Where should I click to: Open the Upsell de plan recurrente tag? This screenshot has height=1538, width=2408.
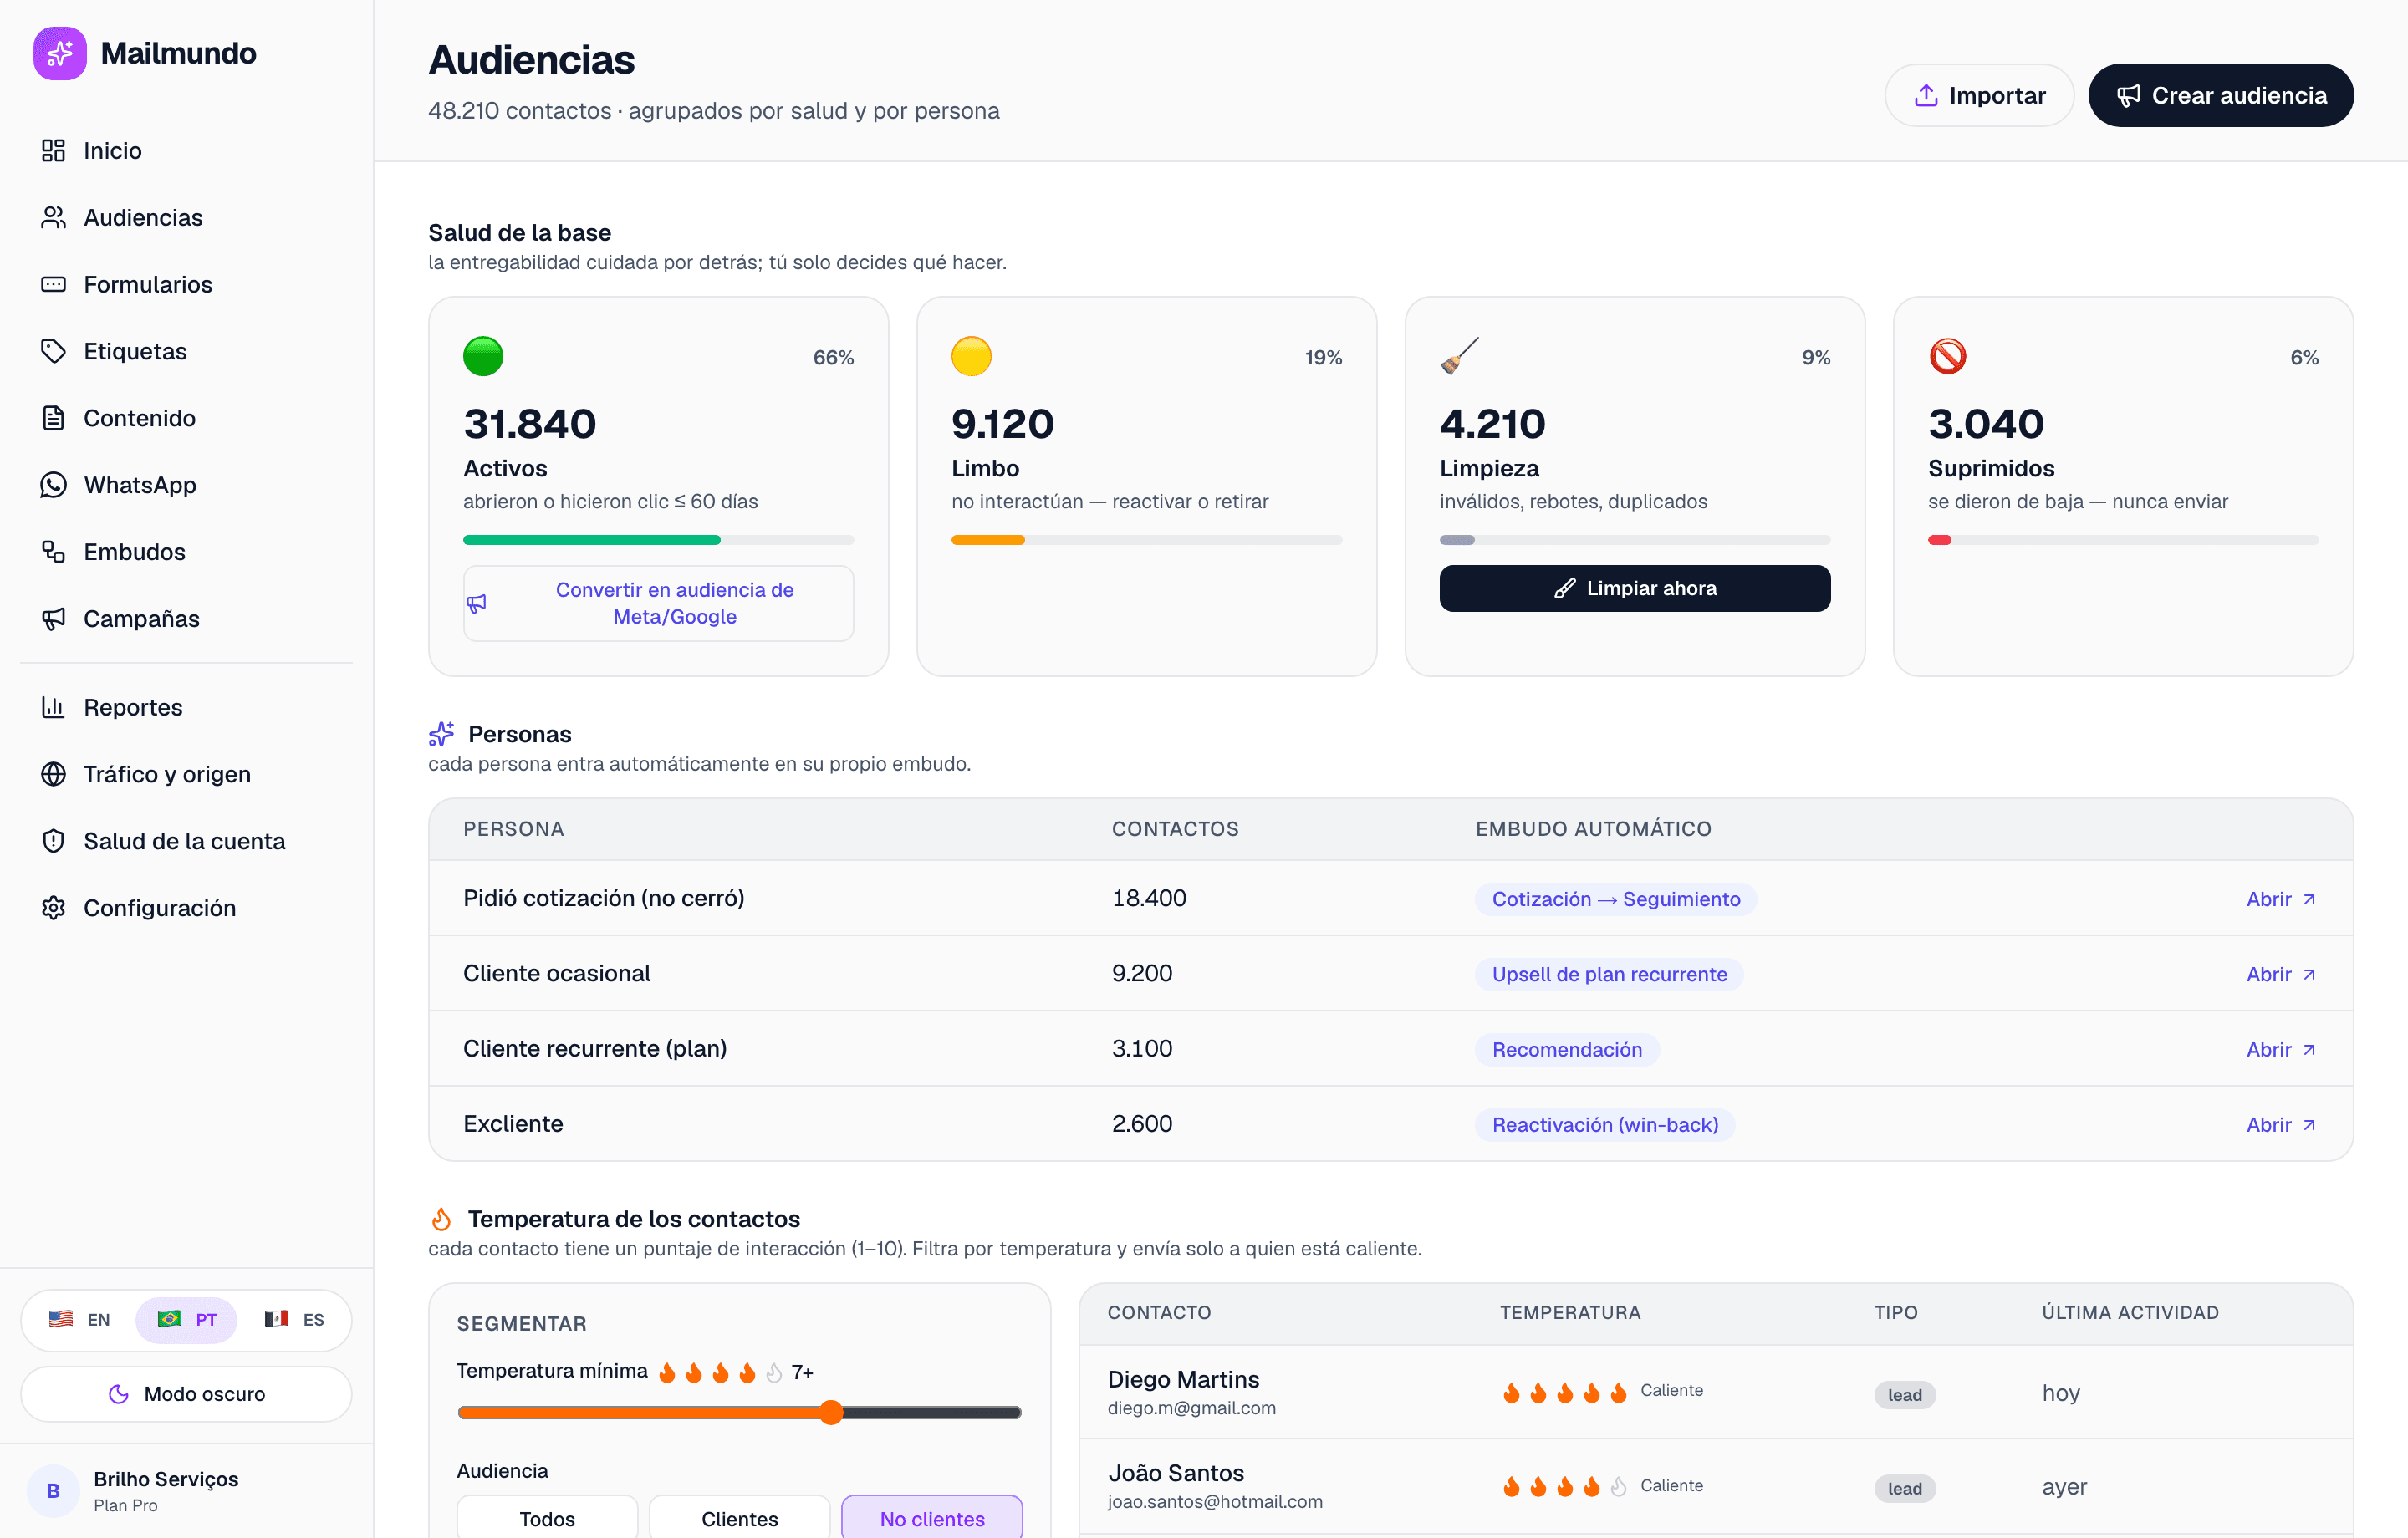click(1609, 974)
